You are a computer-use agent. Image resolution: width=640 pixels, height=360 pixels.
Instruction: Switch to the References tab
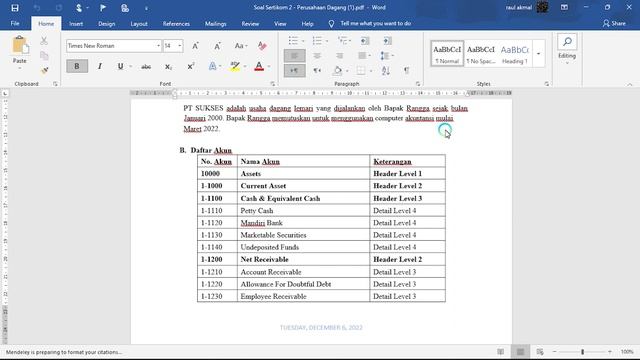pyautogui.click(x=176, y=24)
